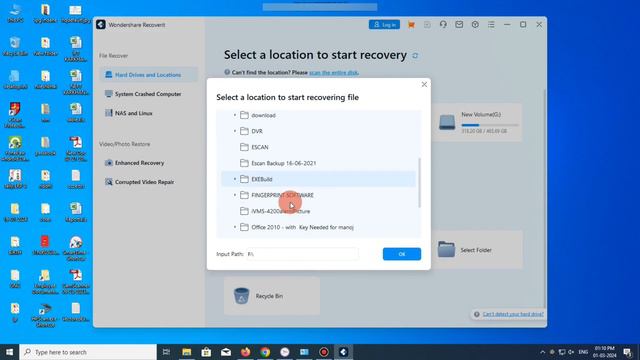Follow the 'scan the entire disk' link
The height and width of the screenshot is (360, 640).
point(333,72)
